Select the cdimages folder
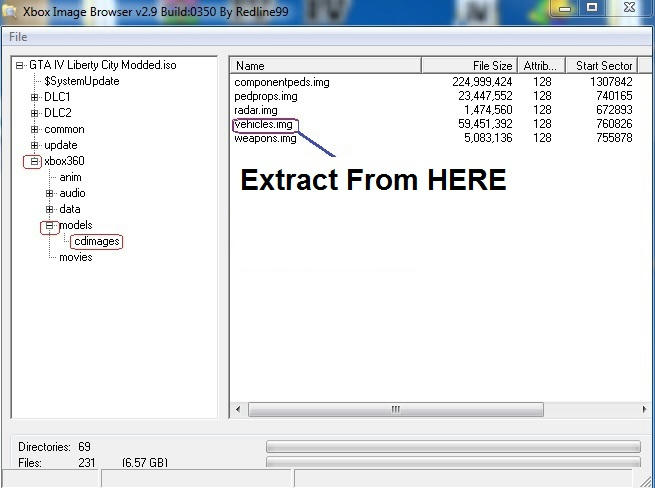 tap(97, 241)
